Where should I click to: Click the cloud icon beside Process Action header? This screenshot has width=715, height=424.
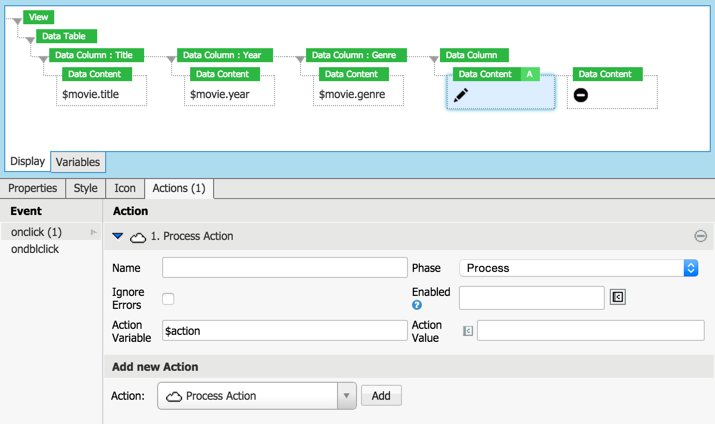tap(138, 237)
